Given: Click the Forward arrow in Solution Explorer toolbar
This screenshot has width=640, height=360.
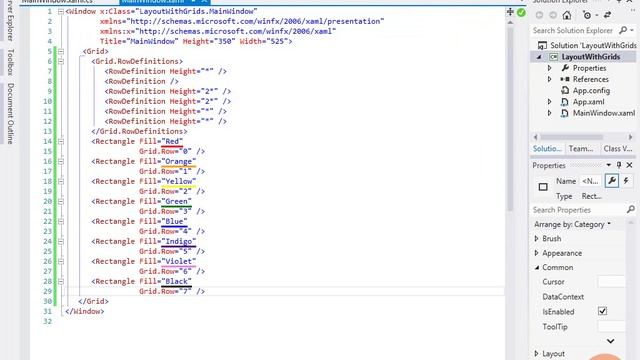Looking at the screenshot, I should (553, 15).
